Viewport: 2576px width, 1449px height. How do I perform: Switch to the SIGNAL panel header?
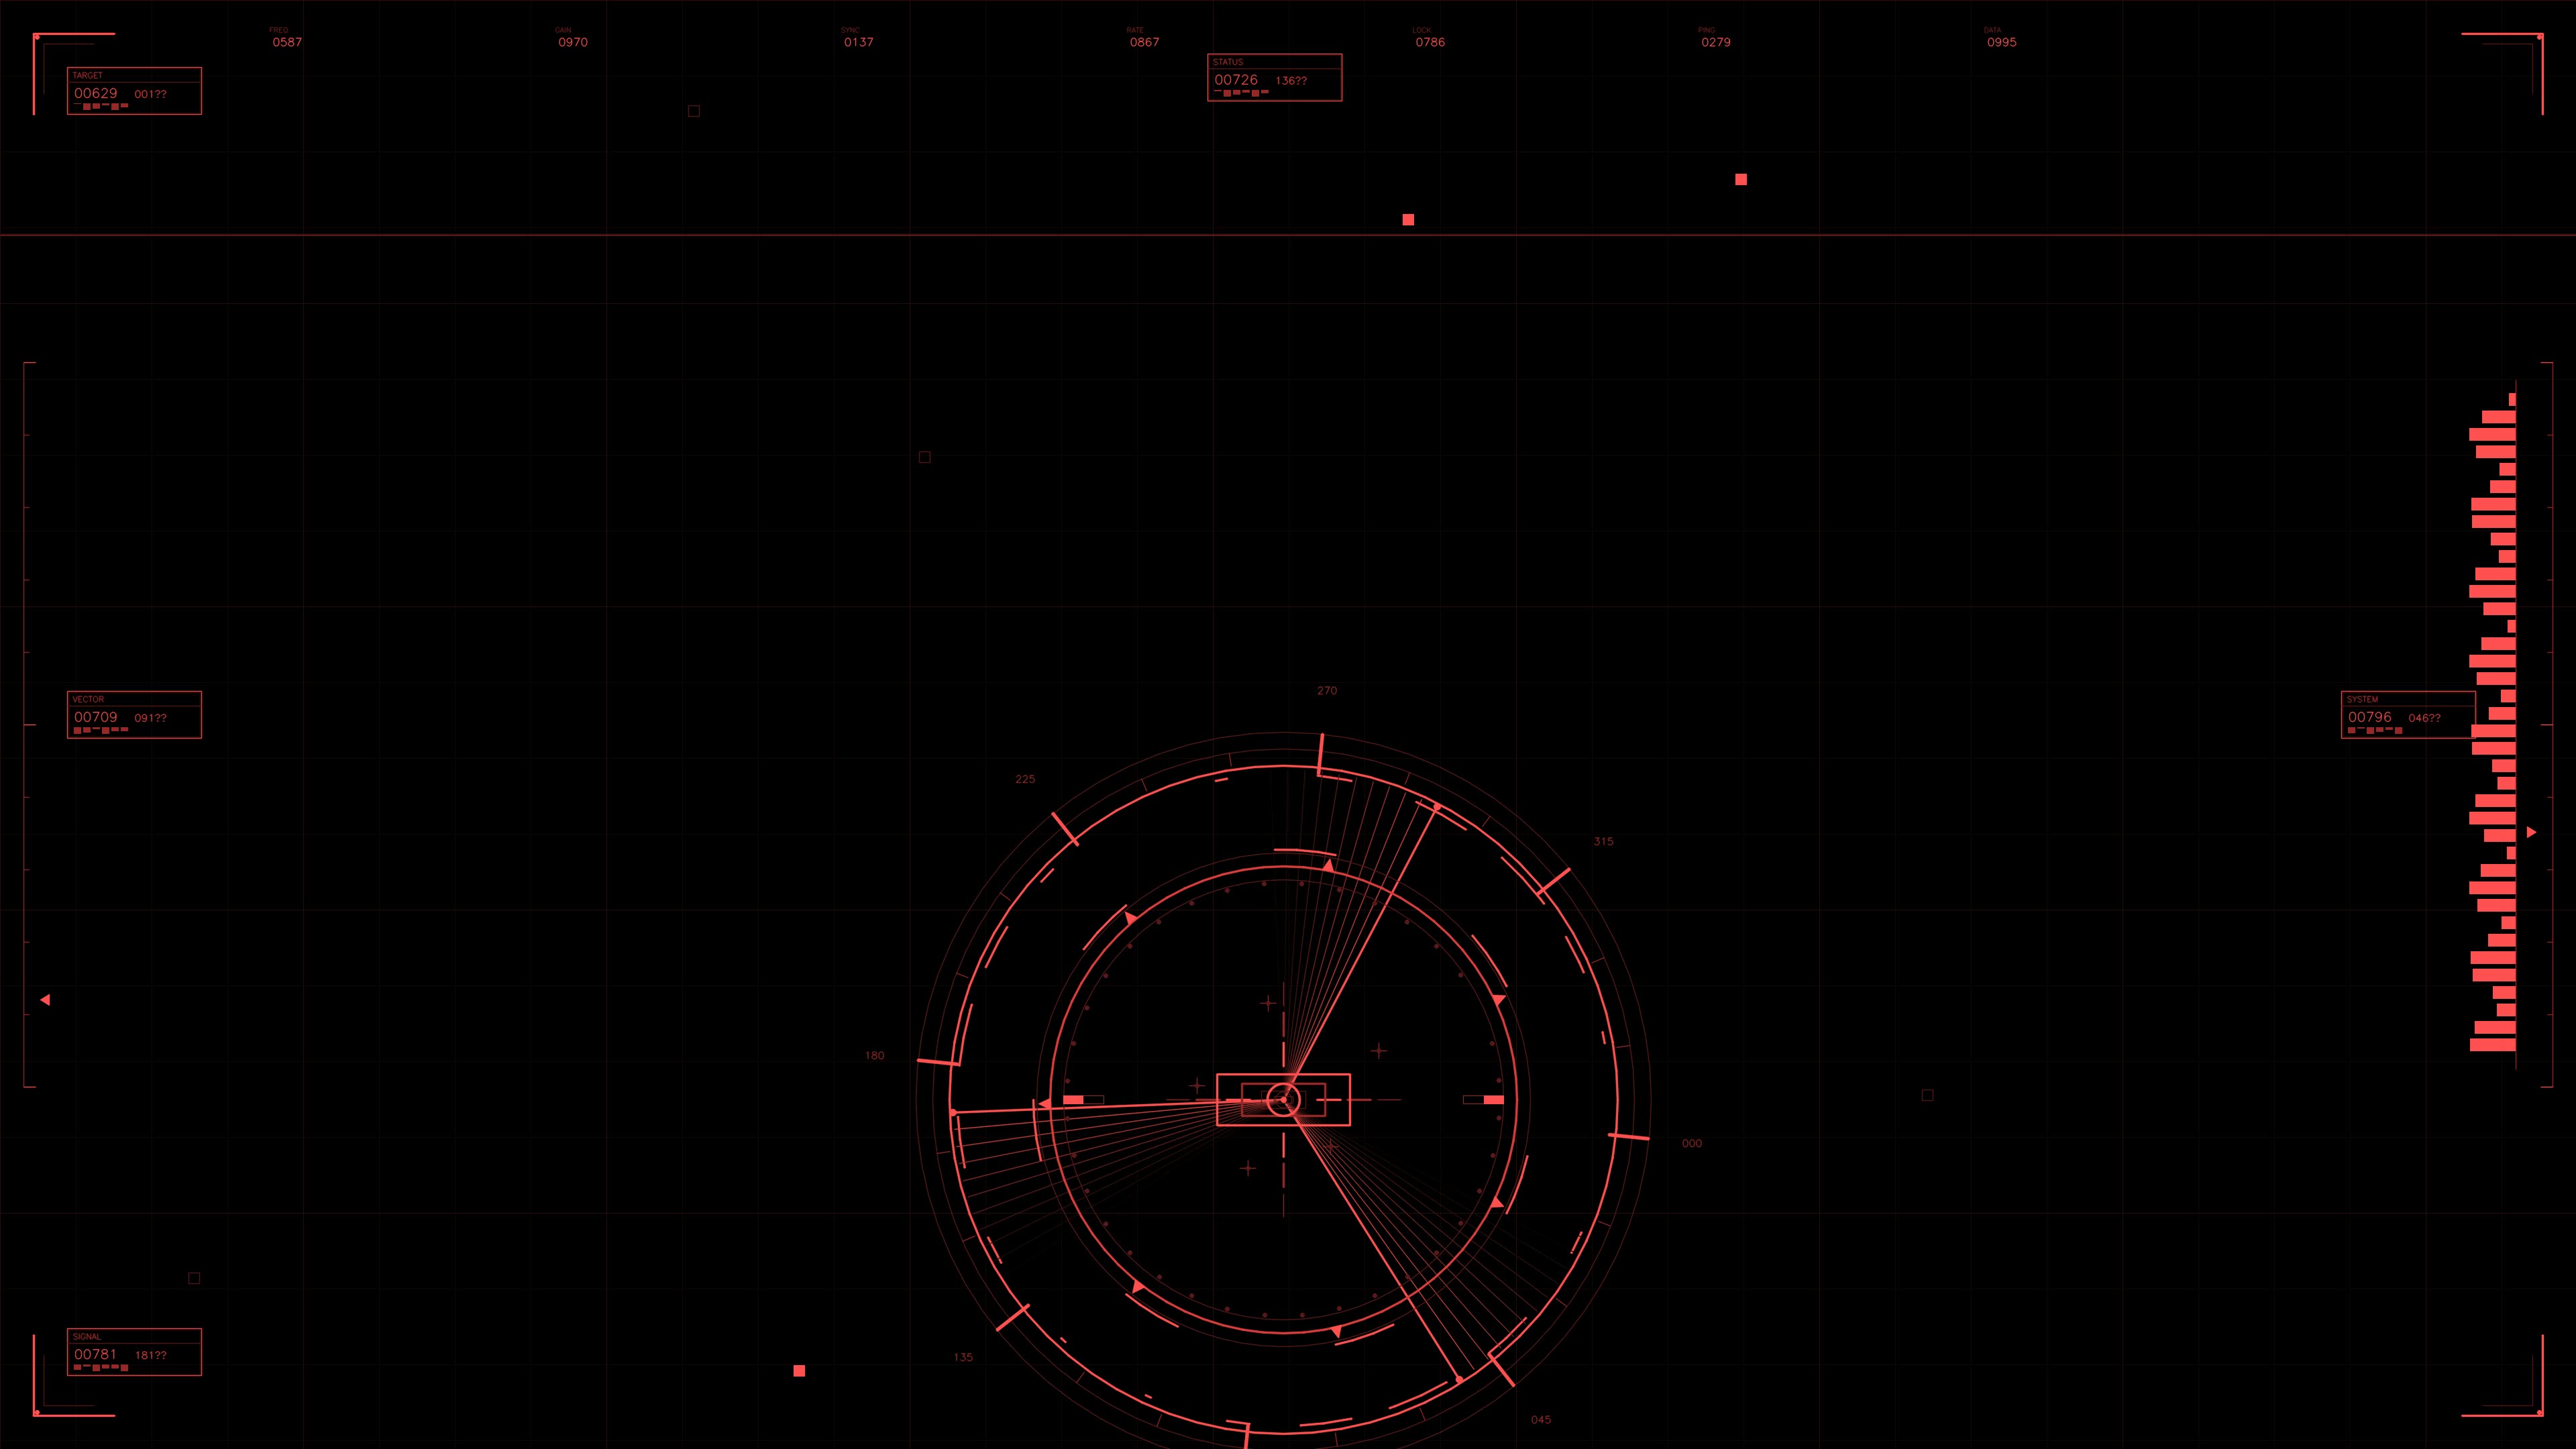88,1337
